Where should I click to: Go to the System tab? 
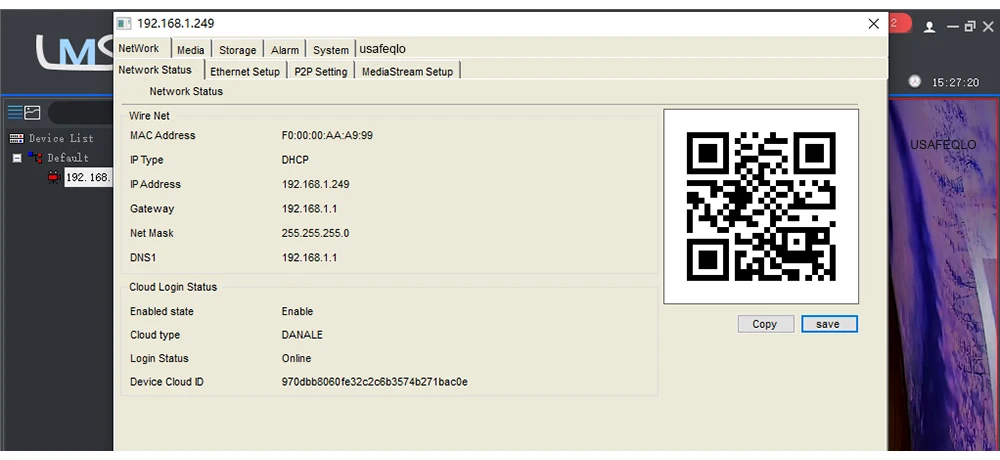tap(330, 50)
